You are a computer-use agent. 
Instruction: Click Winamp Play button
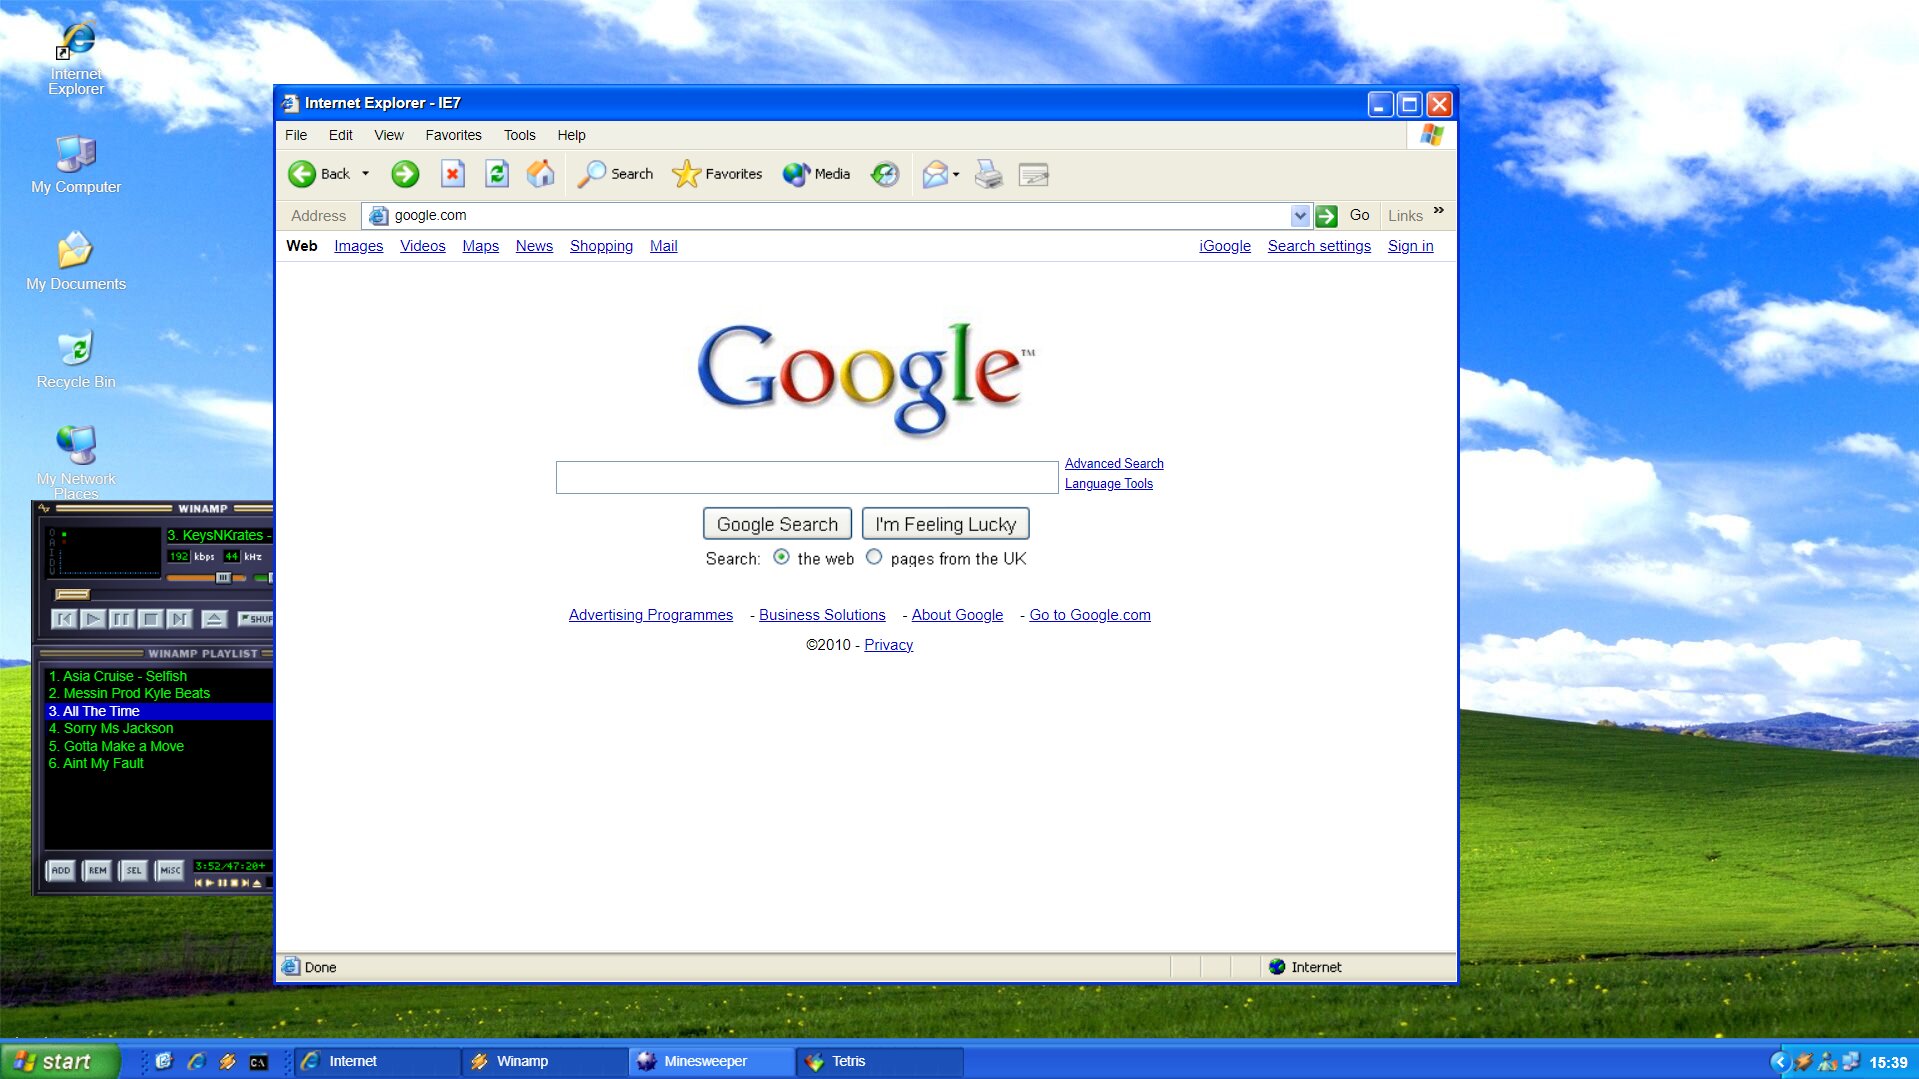(x=93, y=619)
